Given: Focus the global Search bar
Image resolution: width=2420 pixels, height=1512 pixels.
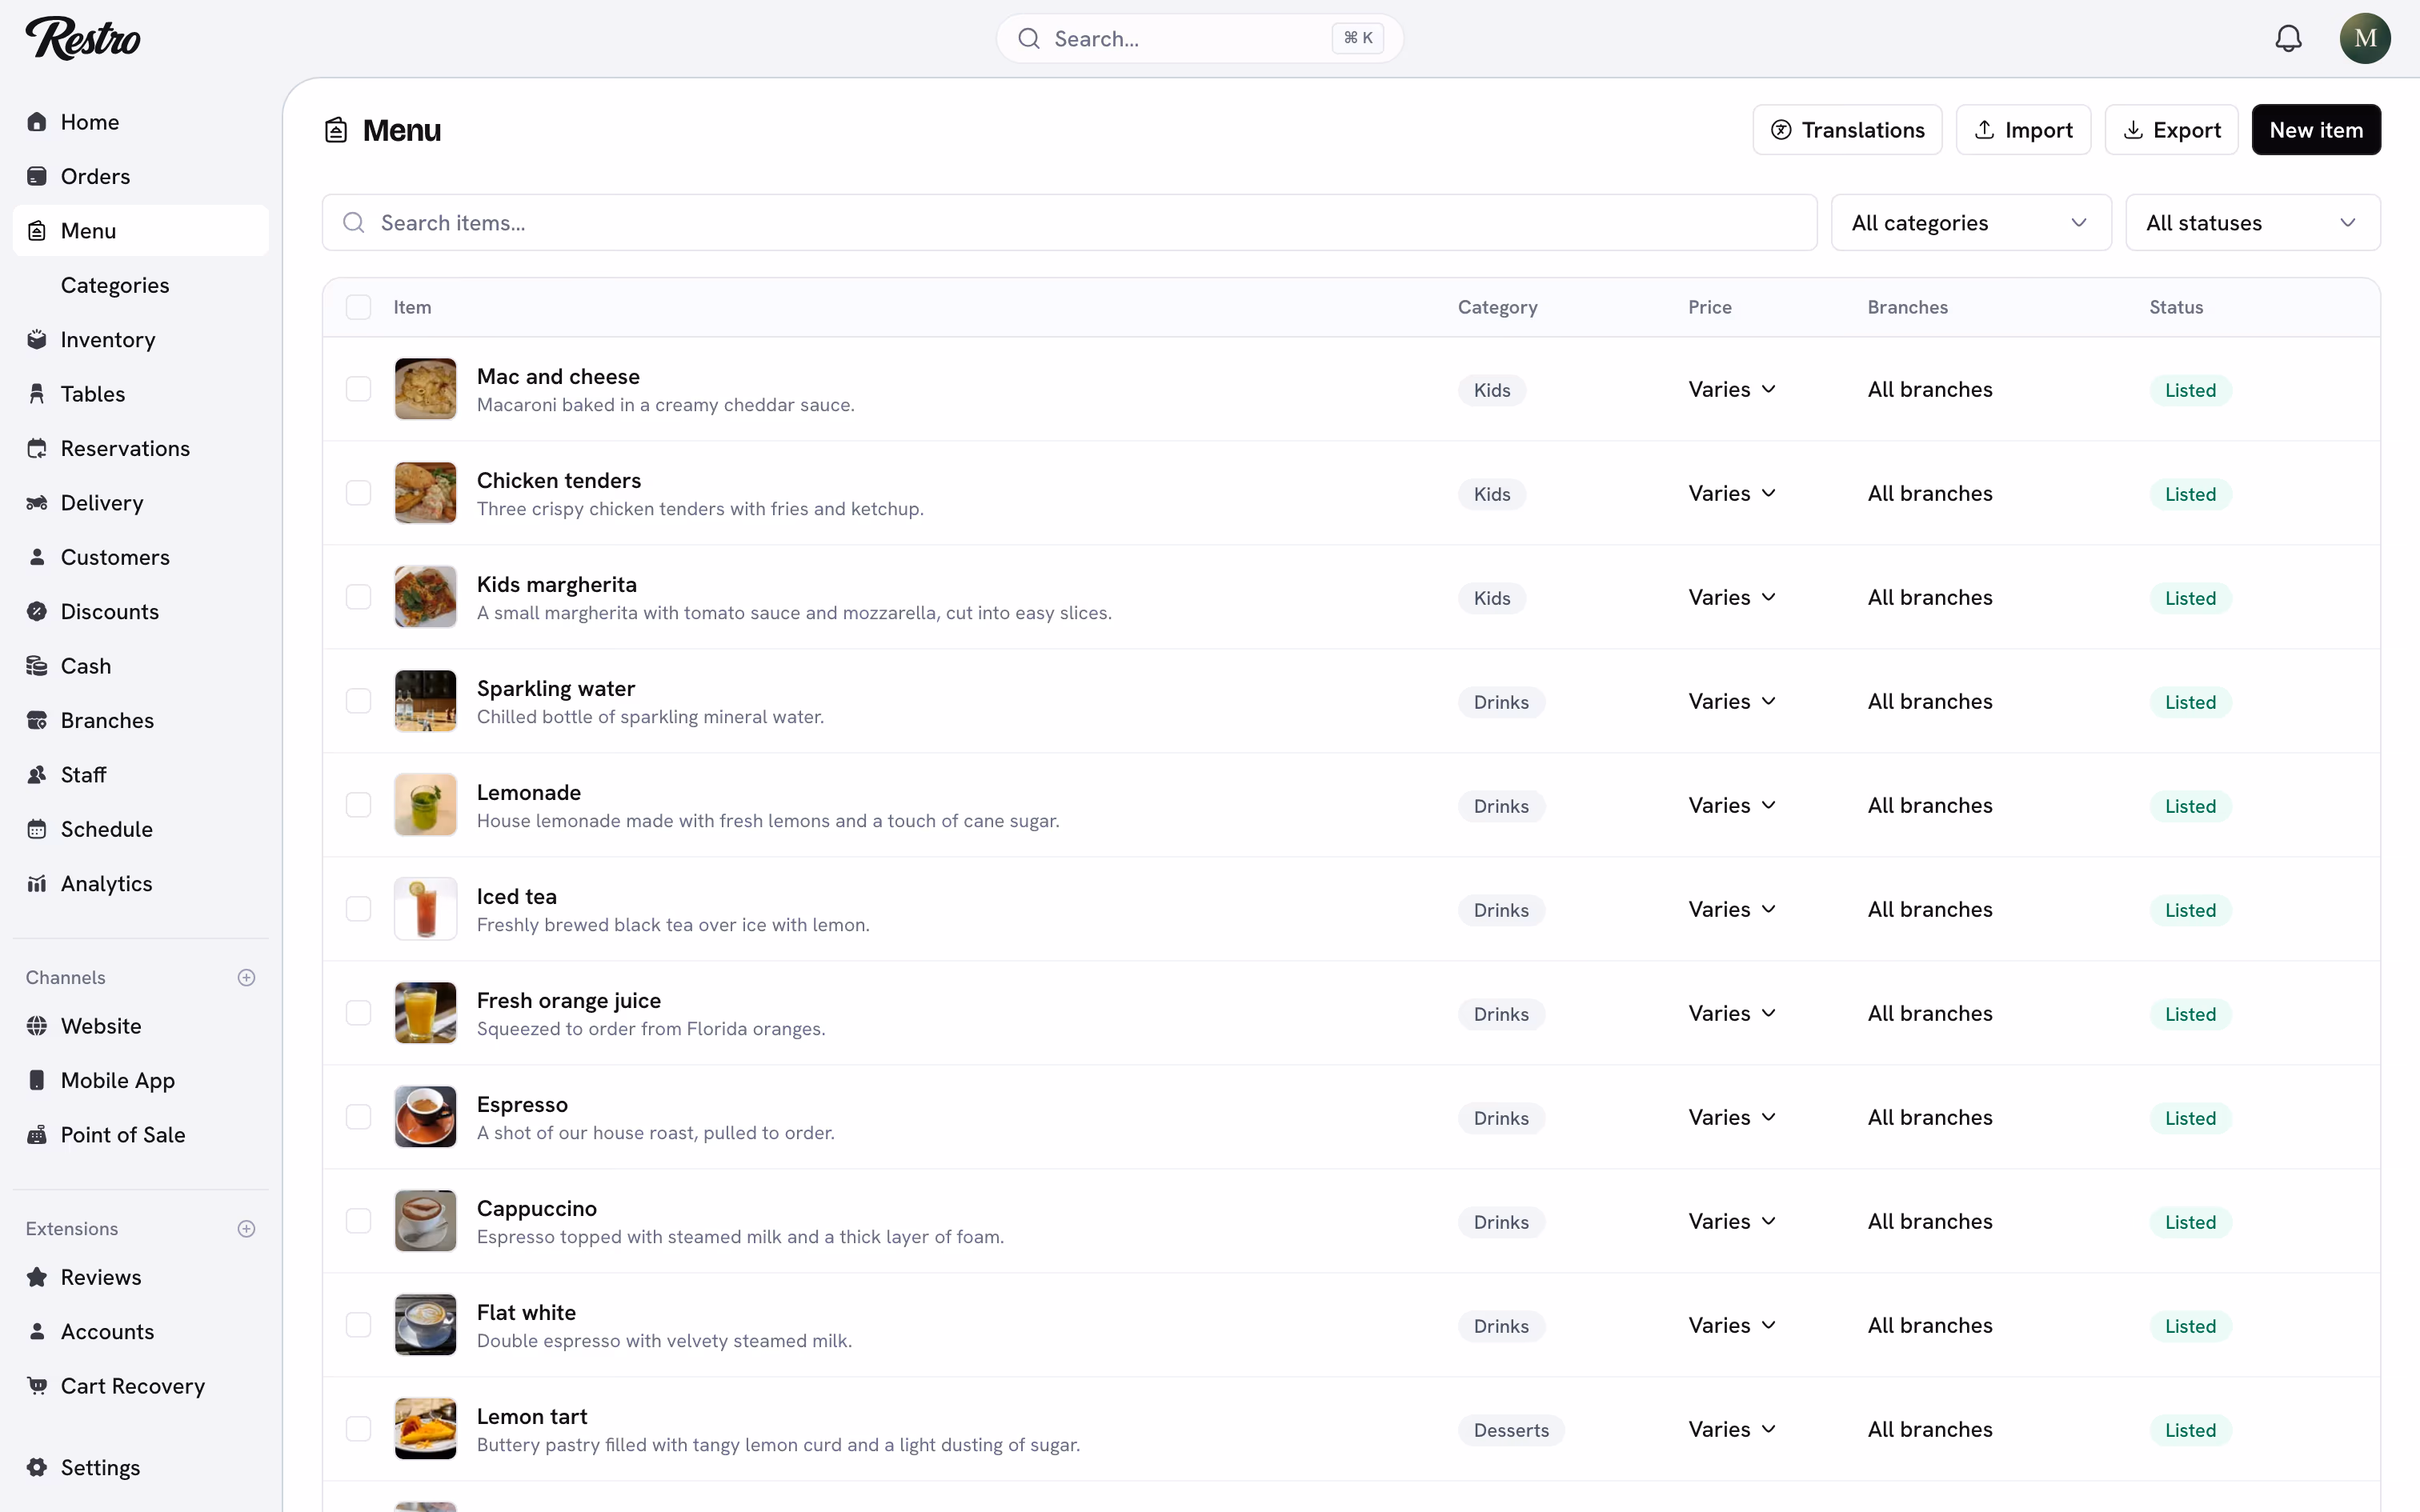Looking at the screenshot, I should click(1199, 38).
